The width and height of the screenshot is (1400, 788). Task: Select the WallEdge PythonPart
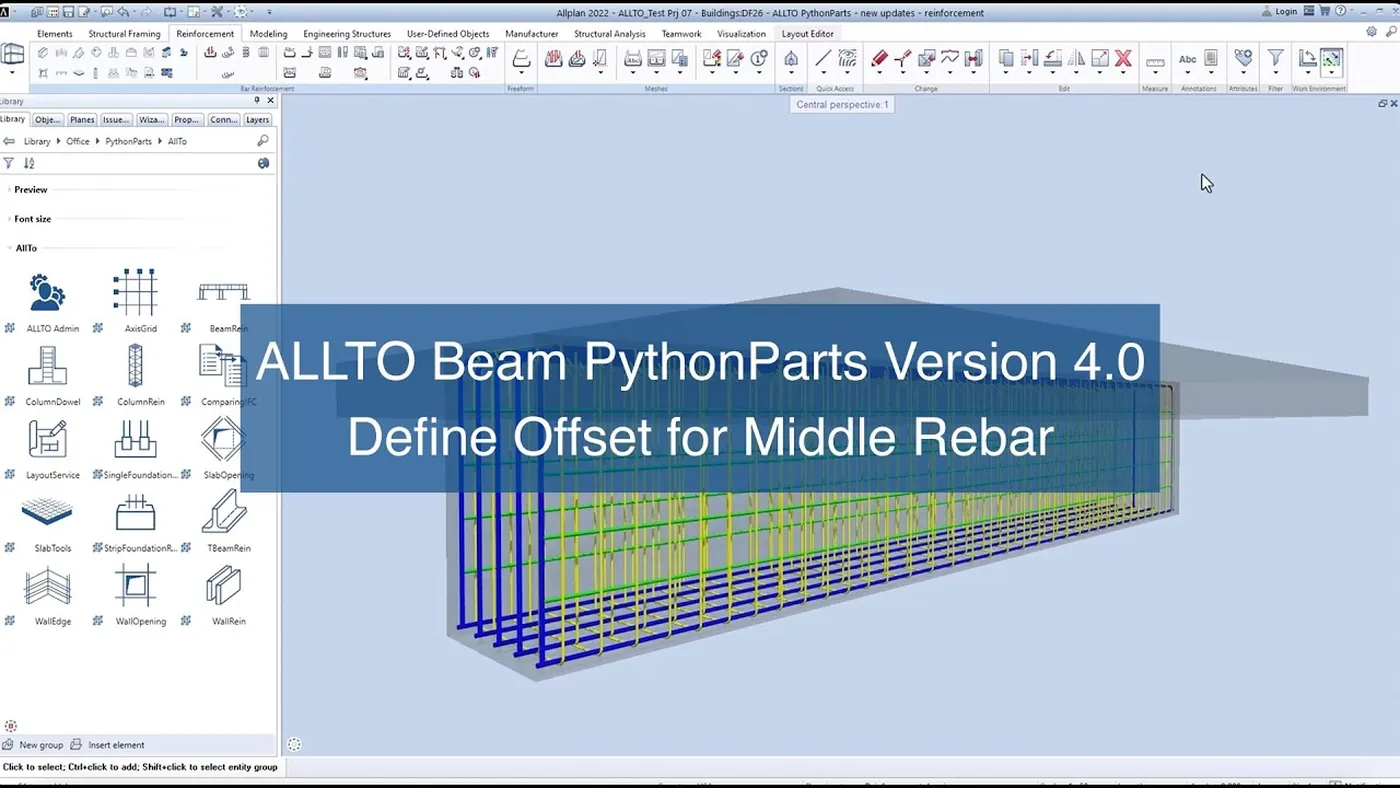47,586
